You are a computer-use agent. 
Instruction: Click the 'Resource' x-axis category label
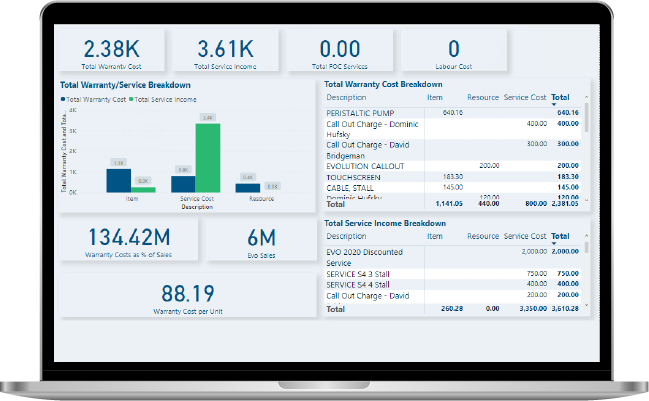(x=261, y=199)
